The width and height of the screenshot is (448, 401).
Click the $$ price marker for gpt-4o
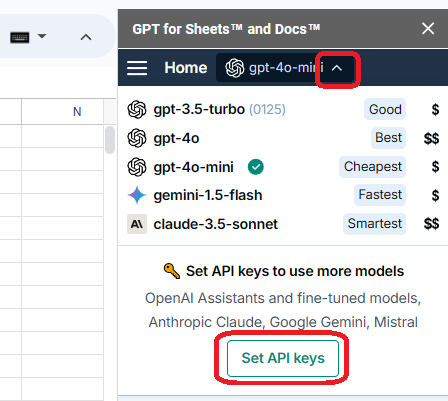tap(431, 138)
